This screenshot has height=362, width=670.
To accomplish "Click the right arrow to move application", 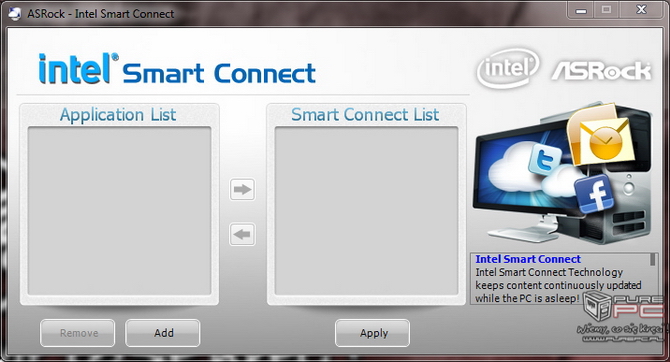I will point(242,189).
